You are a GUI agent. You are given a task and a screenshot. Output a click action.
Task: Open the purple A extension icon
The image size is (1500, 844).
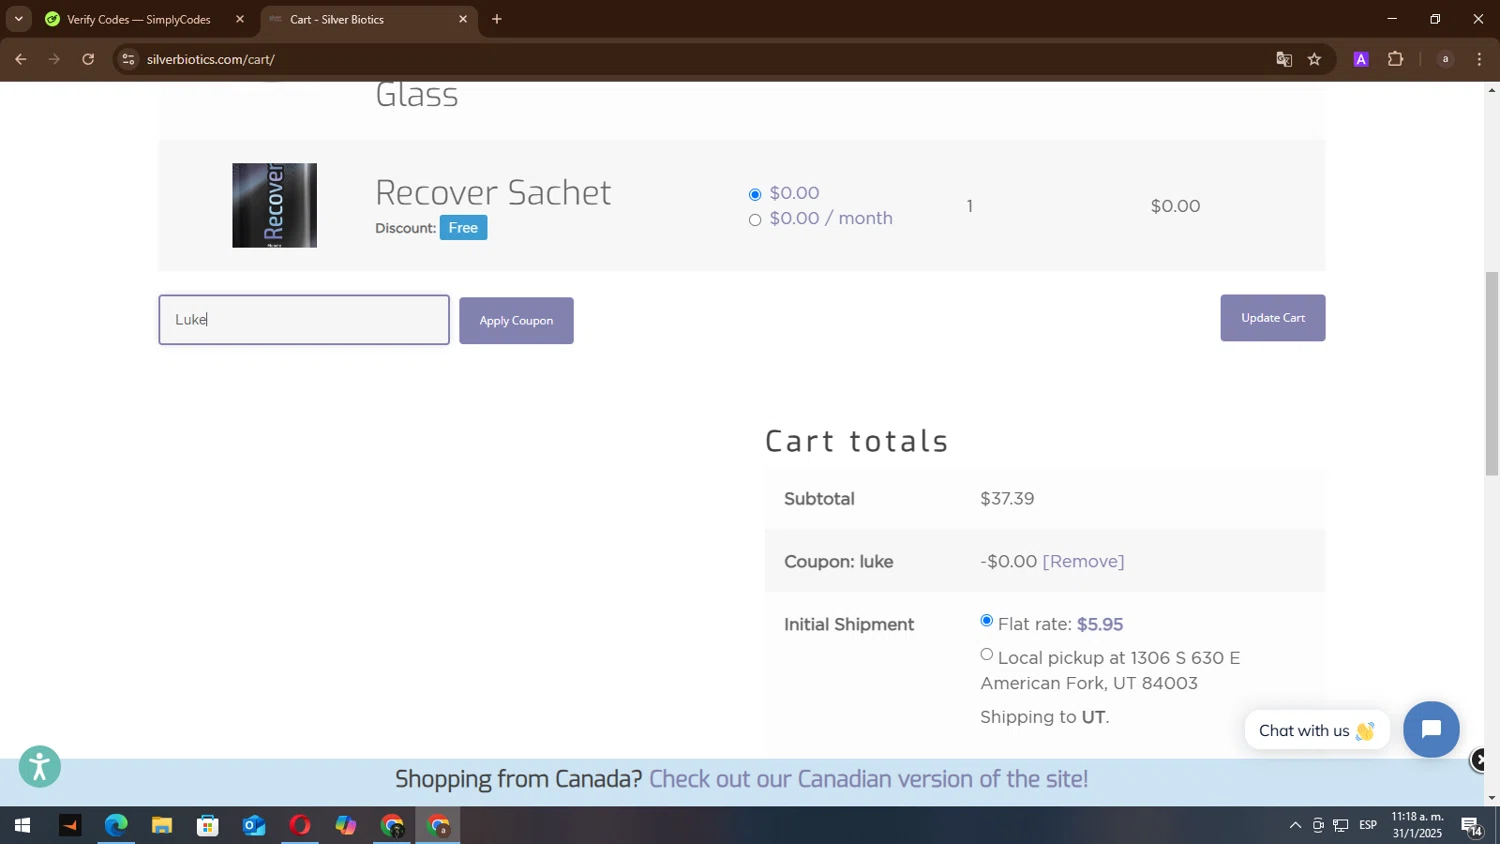(x=1361, y=60)
